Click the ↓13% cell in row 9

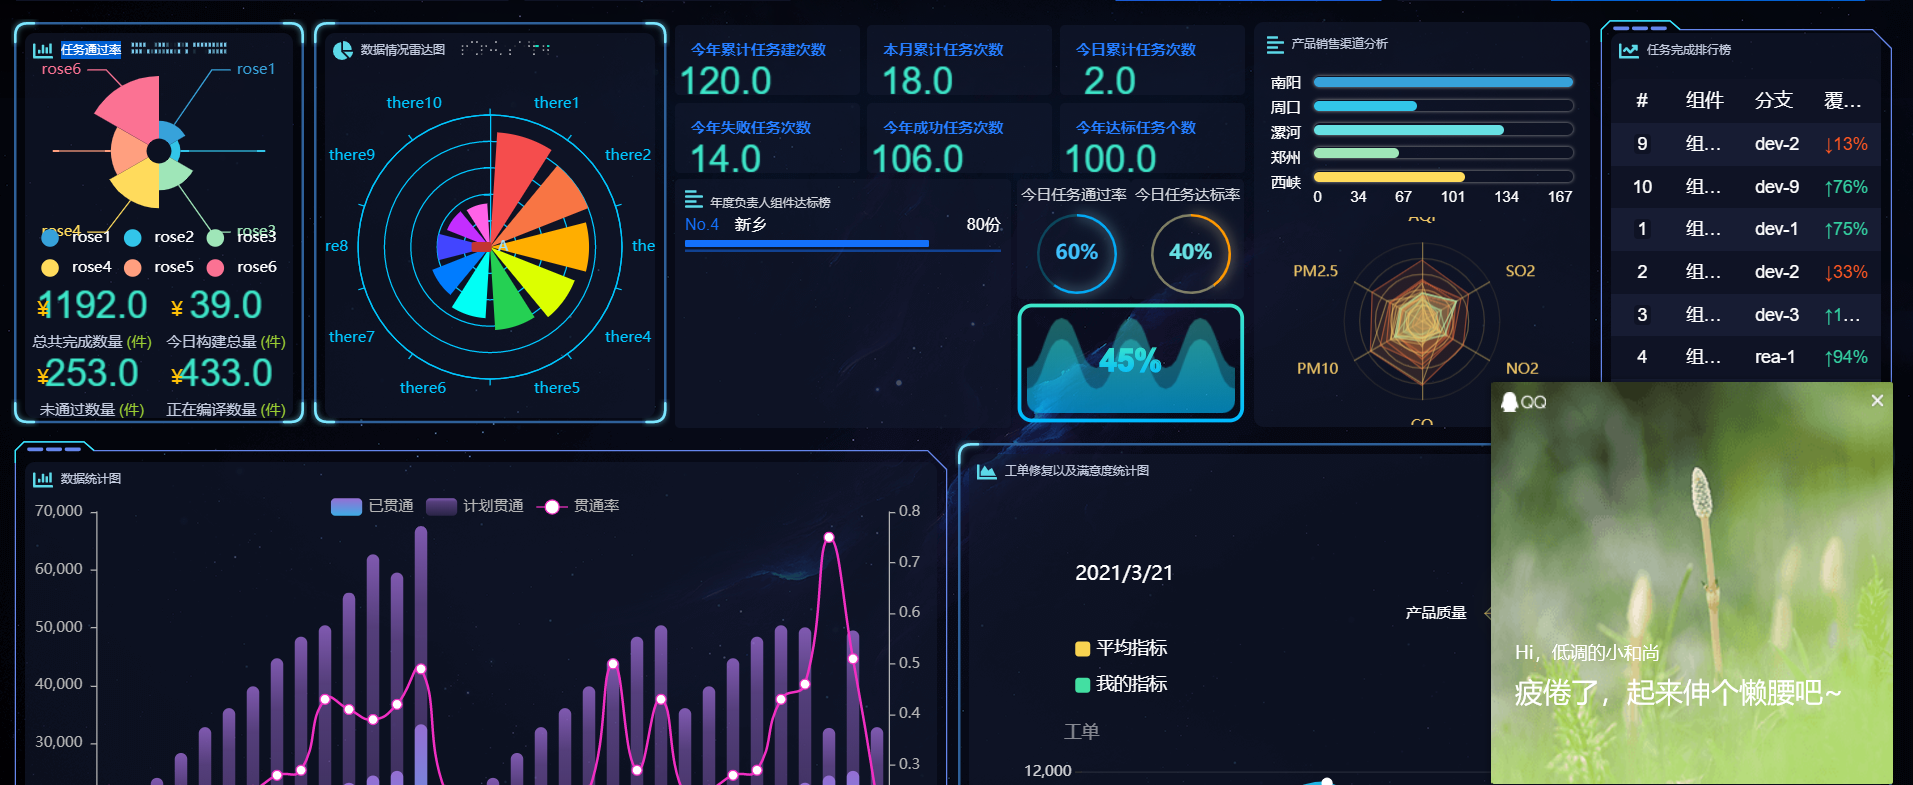[x=1846, y=144]
